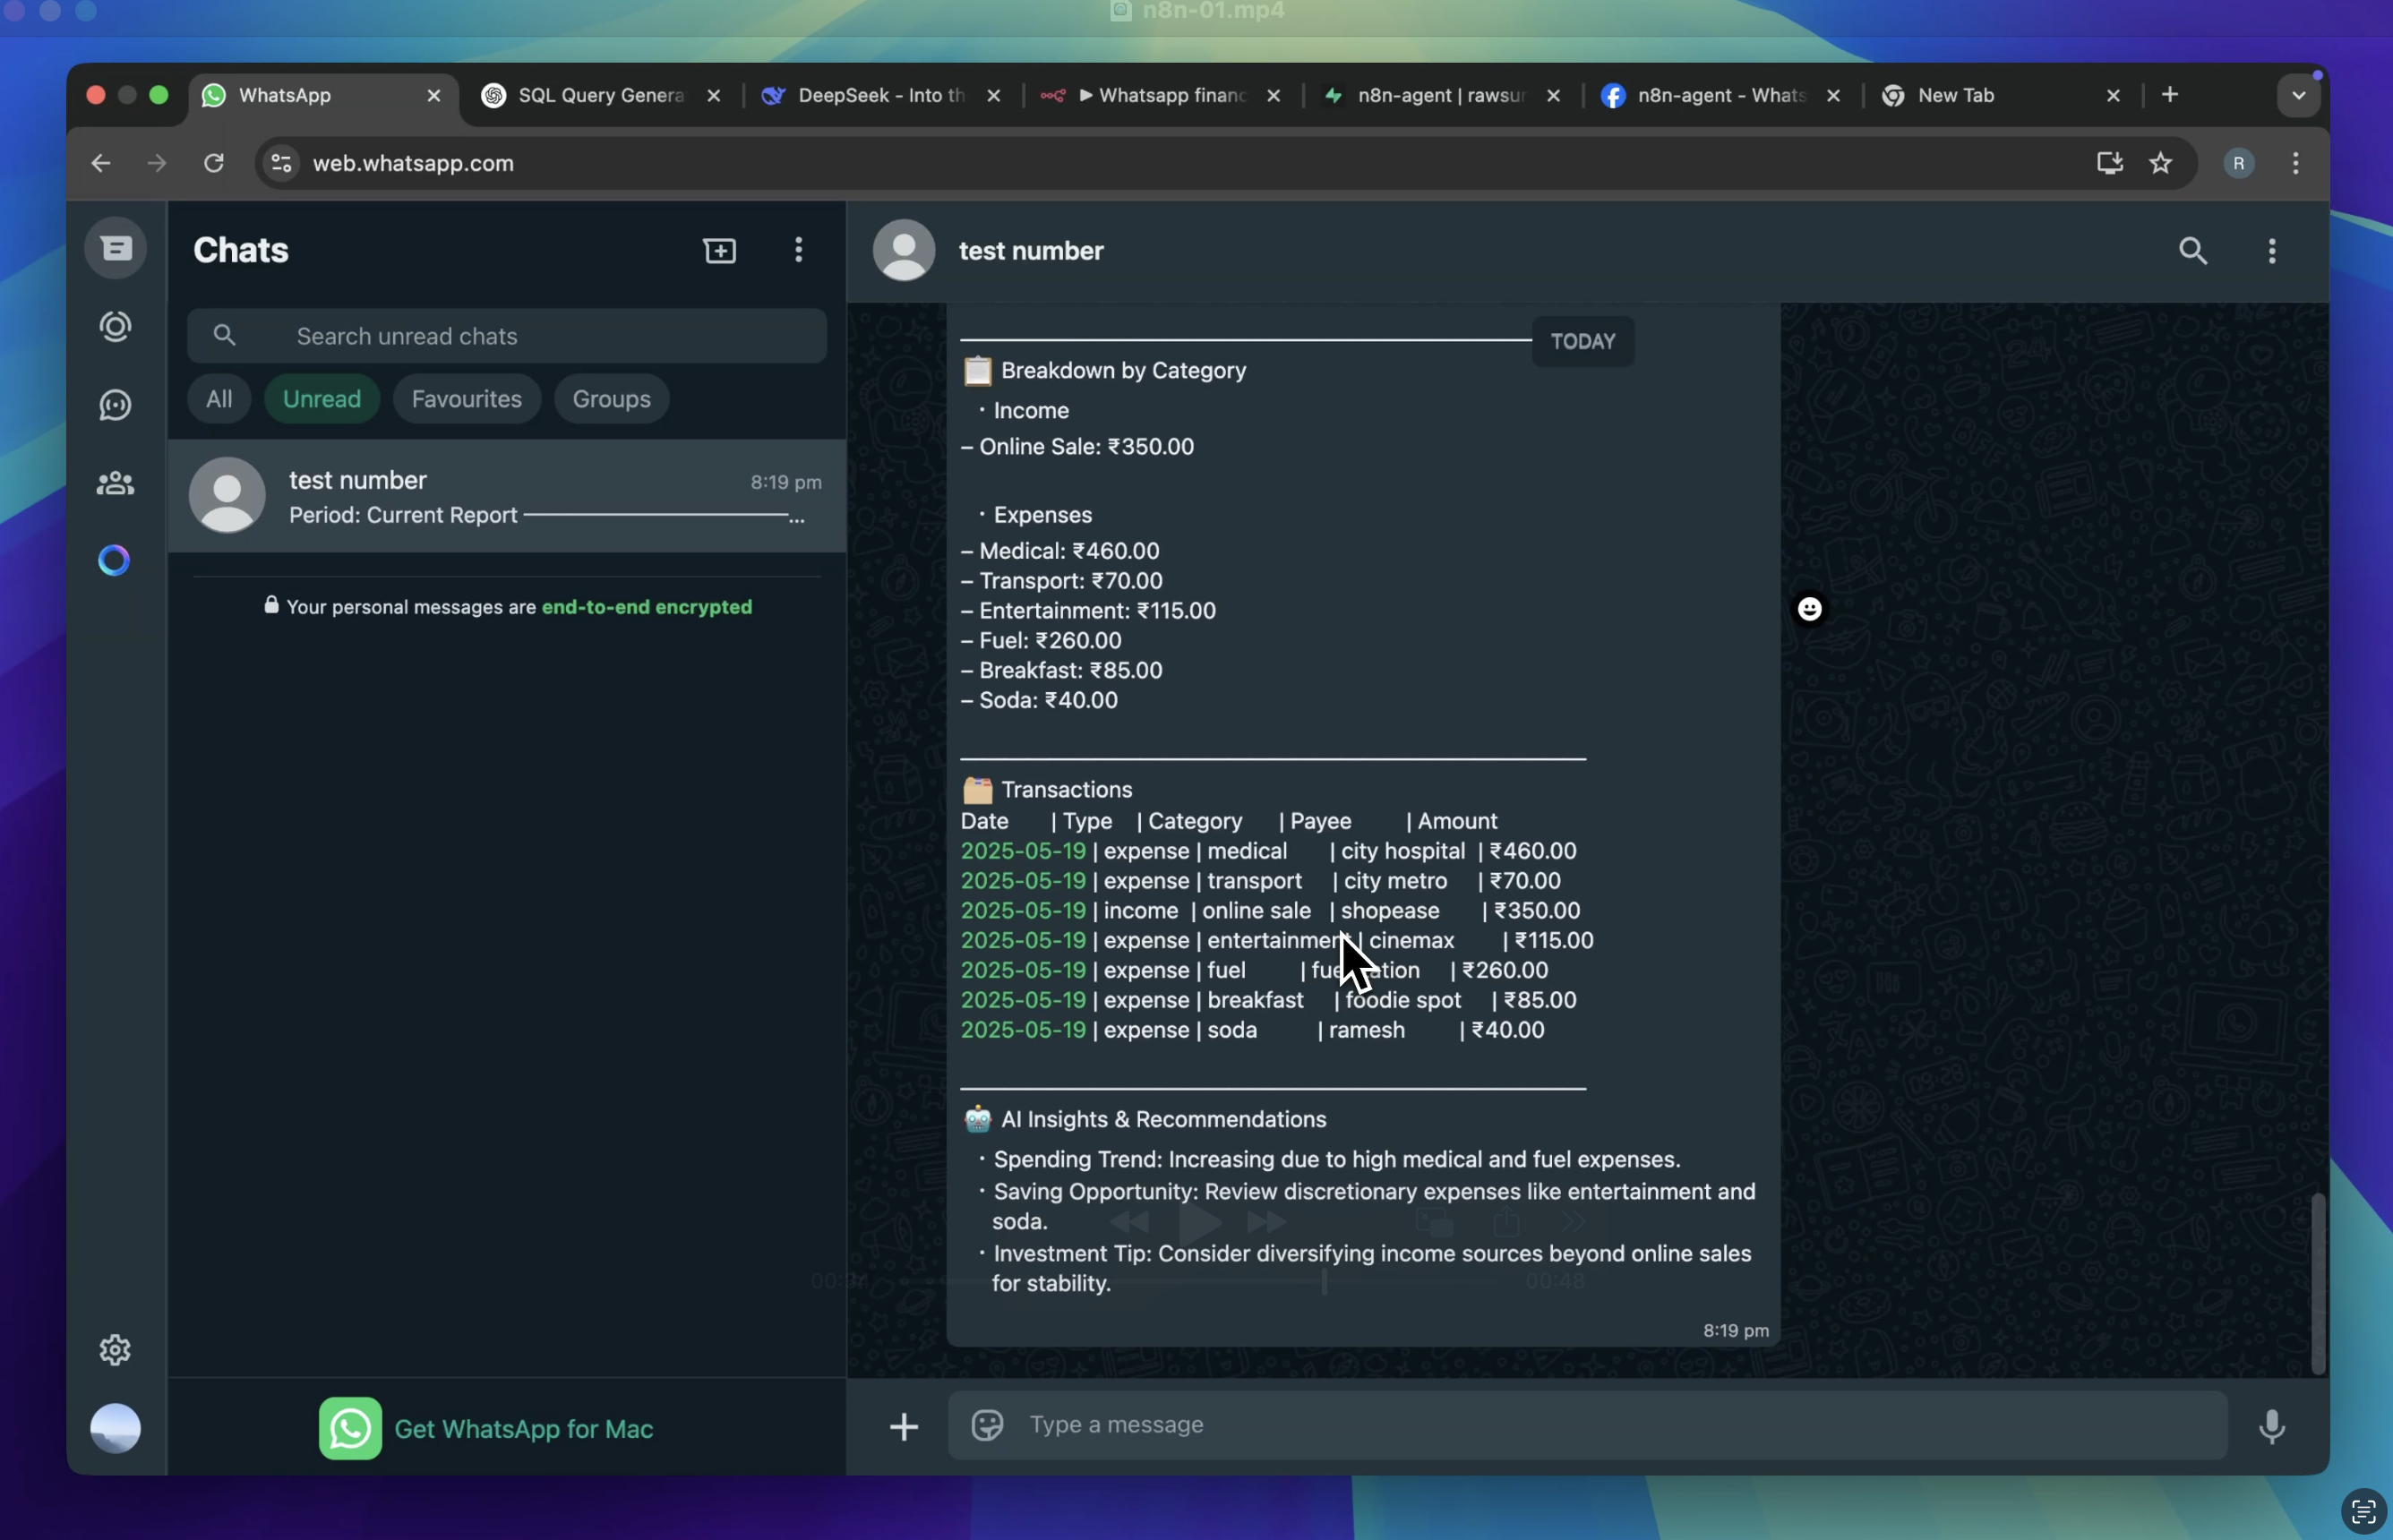Bookmark this page star icon

pyautogui.click(x=2161, y=163)
